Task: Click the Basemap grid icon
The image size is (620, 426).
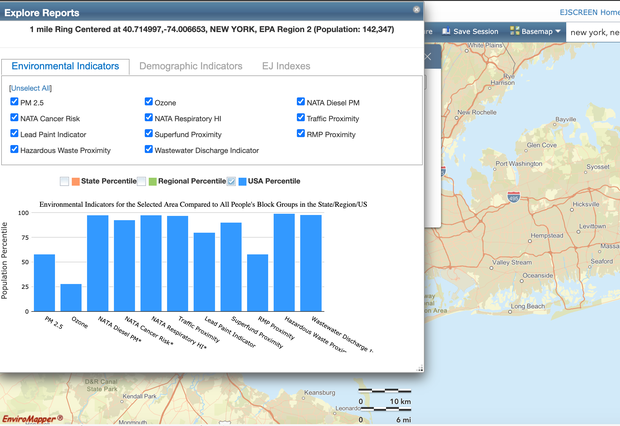Action: (514, 32)
